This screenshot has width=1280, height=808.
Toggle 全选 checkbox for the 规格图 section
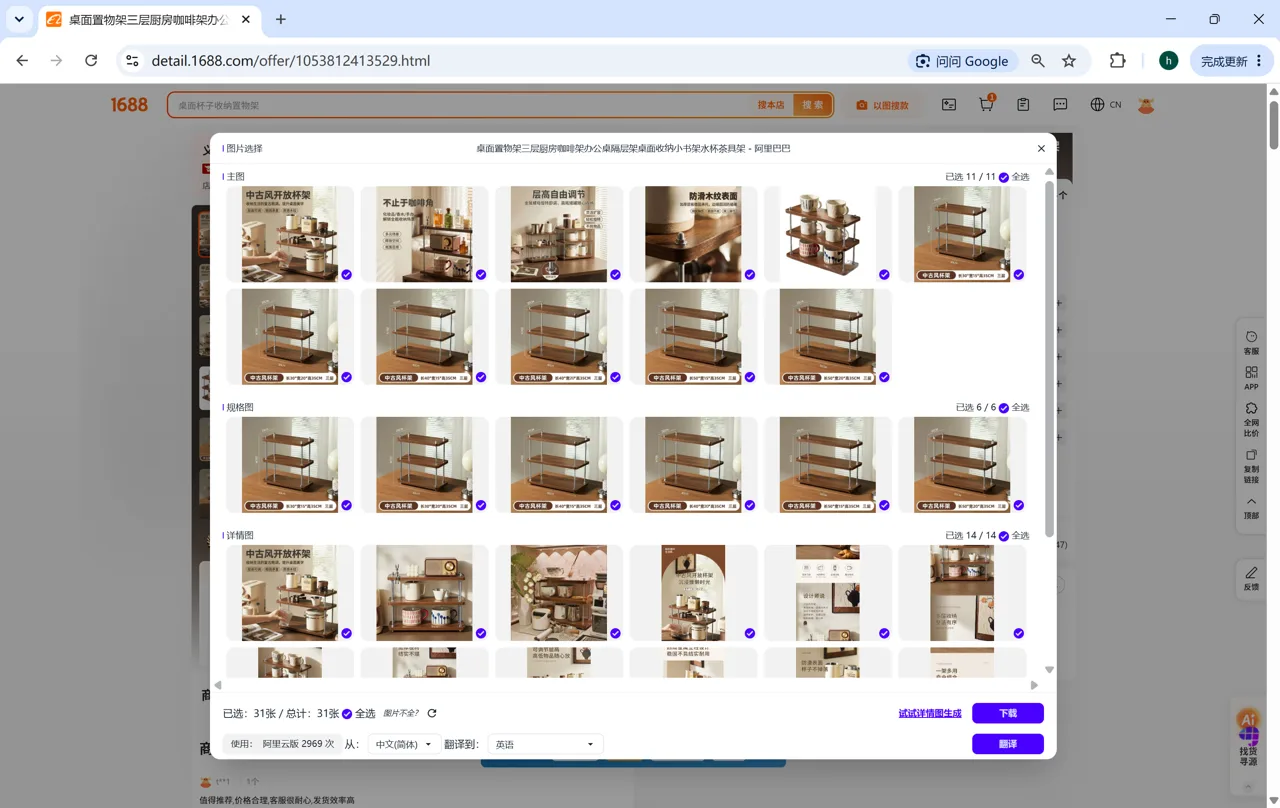[x=1004, y=408]
